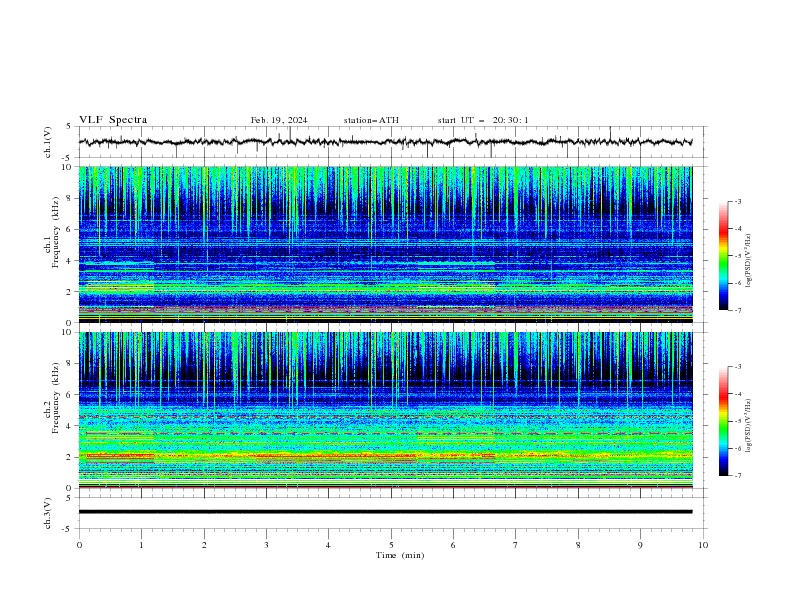792x612 pixels.
Task: Click time-axis tick label "7" at bottom
Action: coord(516,545)
